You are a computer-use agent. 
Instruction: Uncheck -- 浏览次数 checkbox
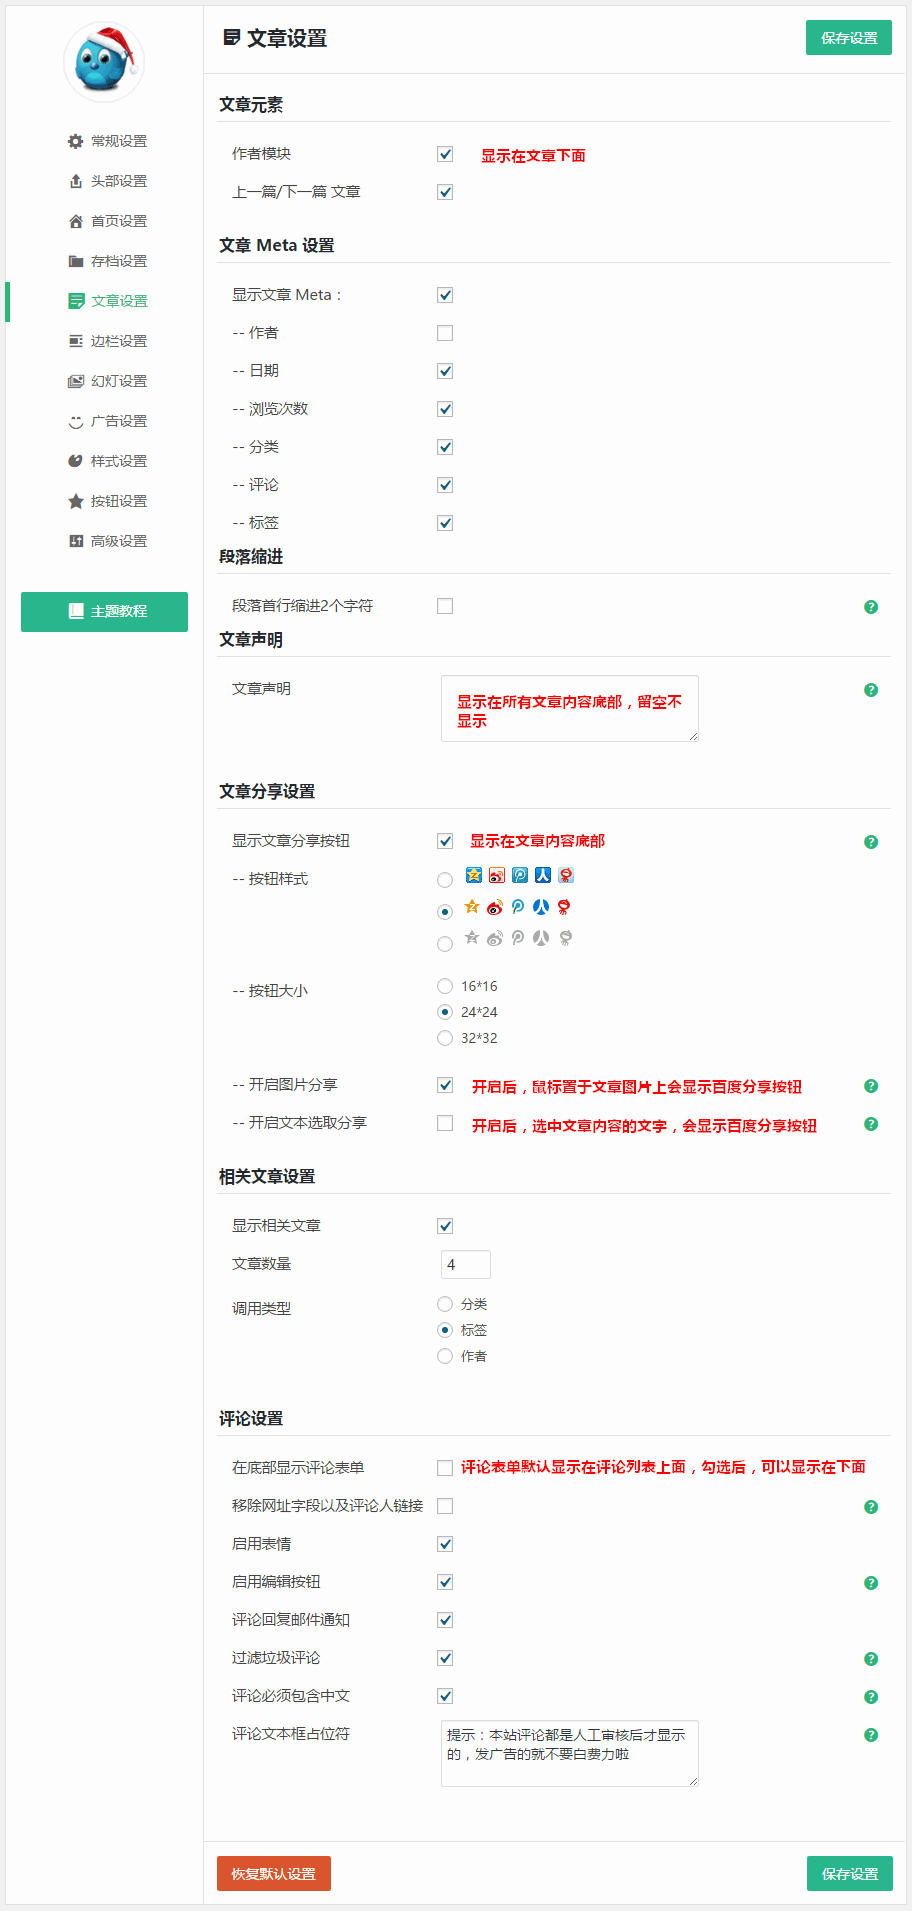(445, 409)
